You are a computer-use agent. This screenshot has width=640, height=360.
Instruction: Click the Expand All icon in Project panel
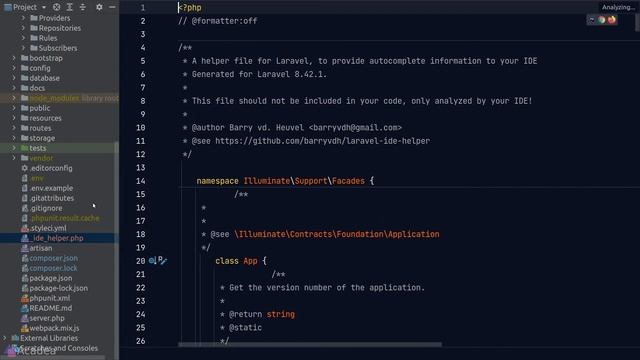click(x=69, y=7)
